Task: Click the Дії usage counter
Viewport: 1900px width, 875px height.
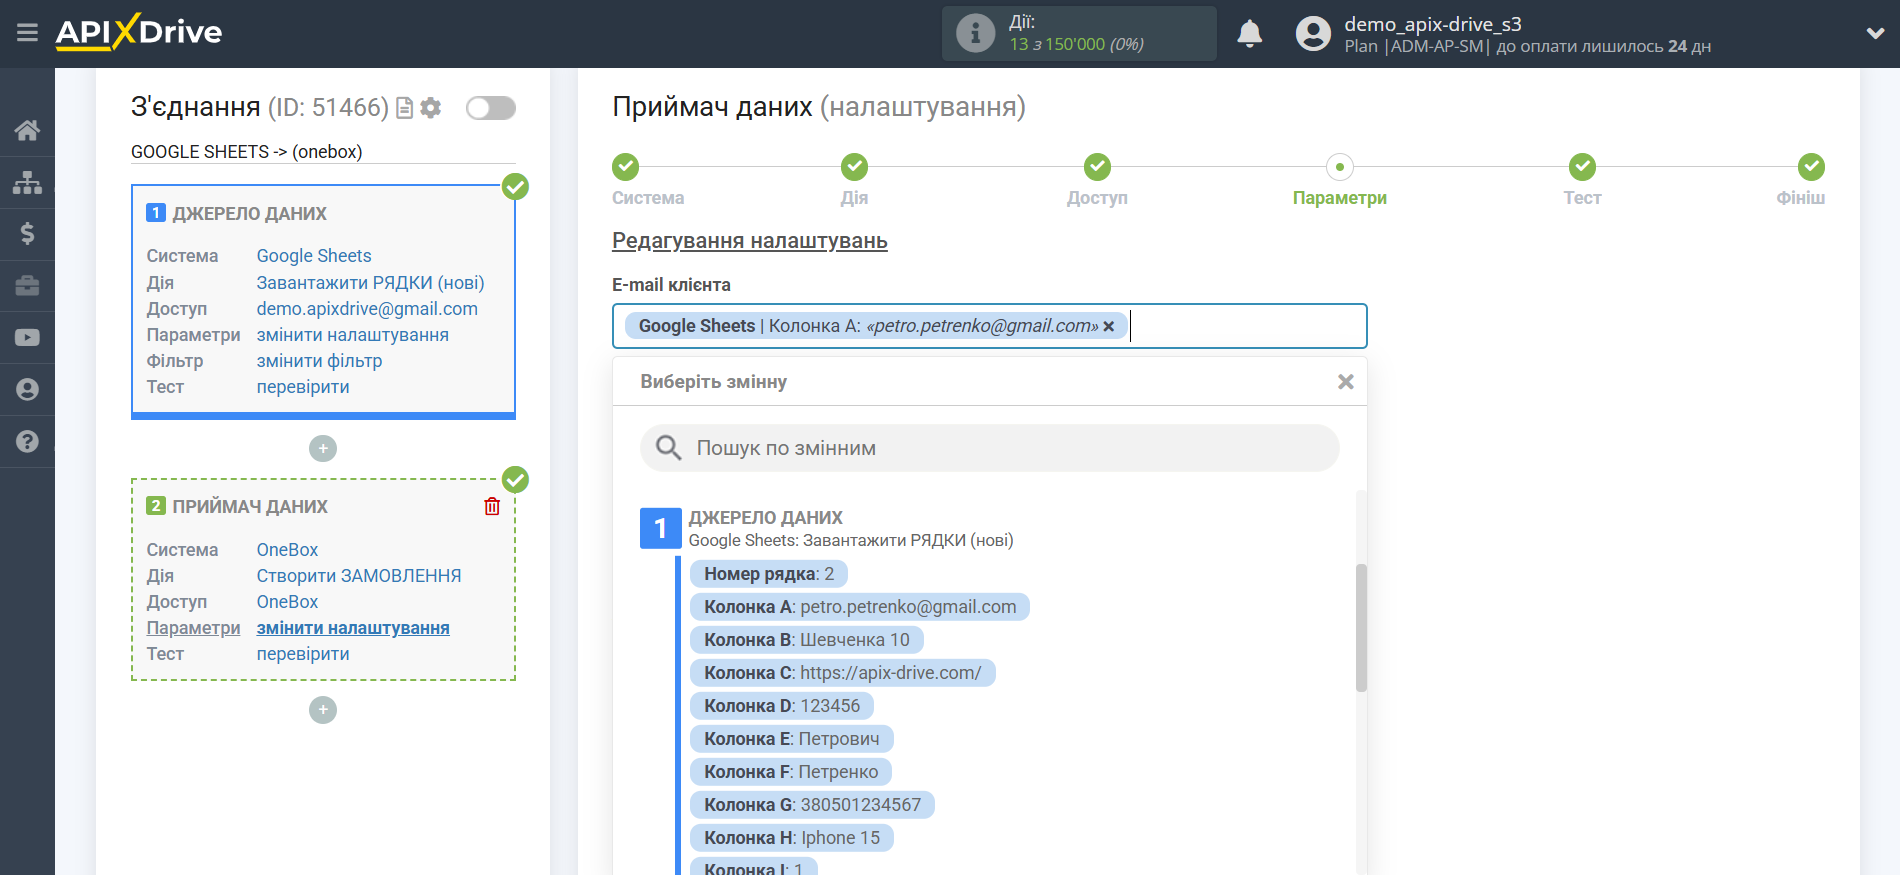Action: [x=1077, y=34]
